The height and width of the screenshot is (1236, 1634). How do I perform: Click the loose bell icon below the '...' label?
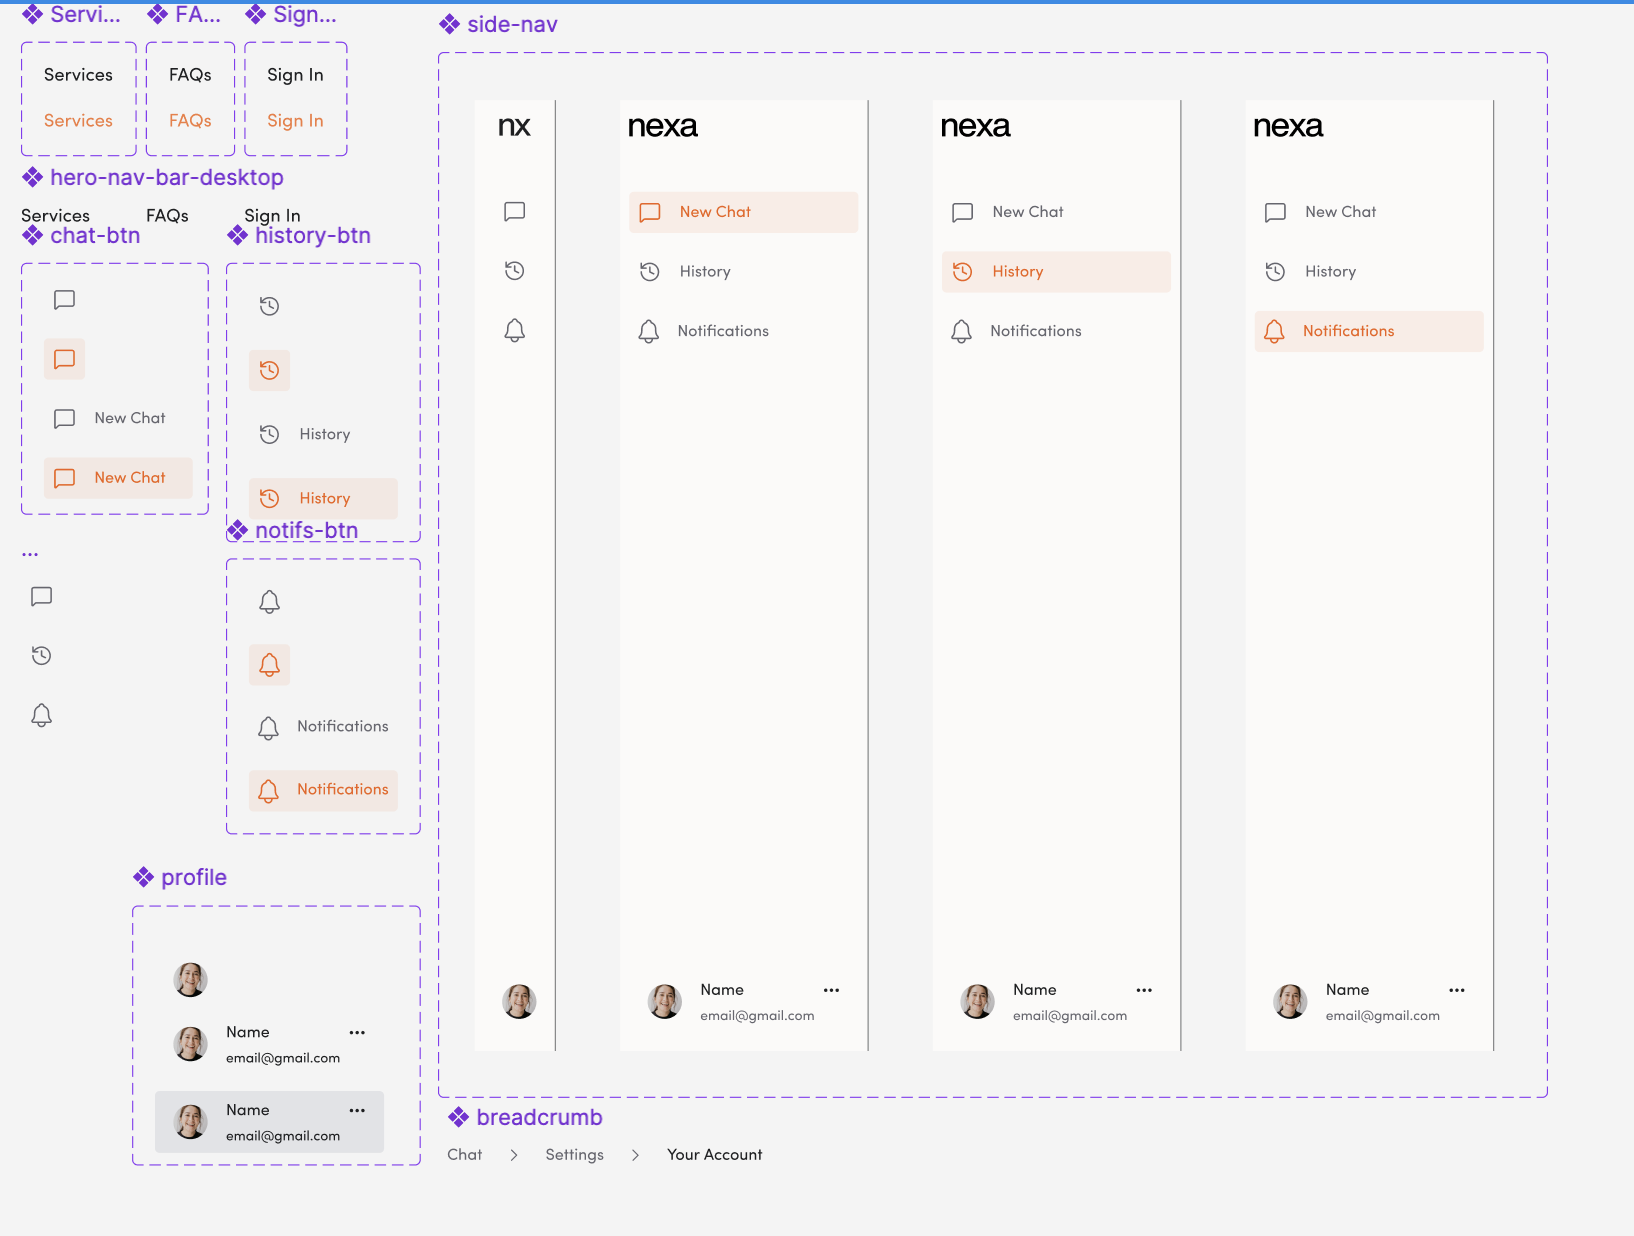(42, 715)
